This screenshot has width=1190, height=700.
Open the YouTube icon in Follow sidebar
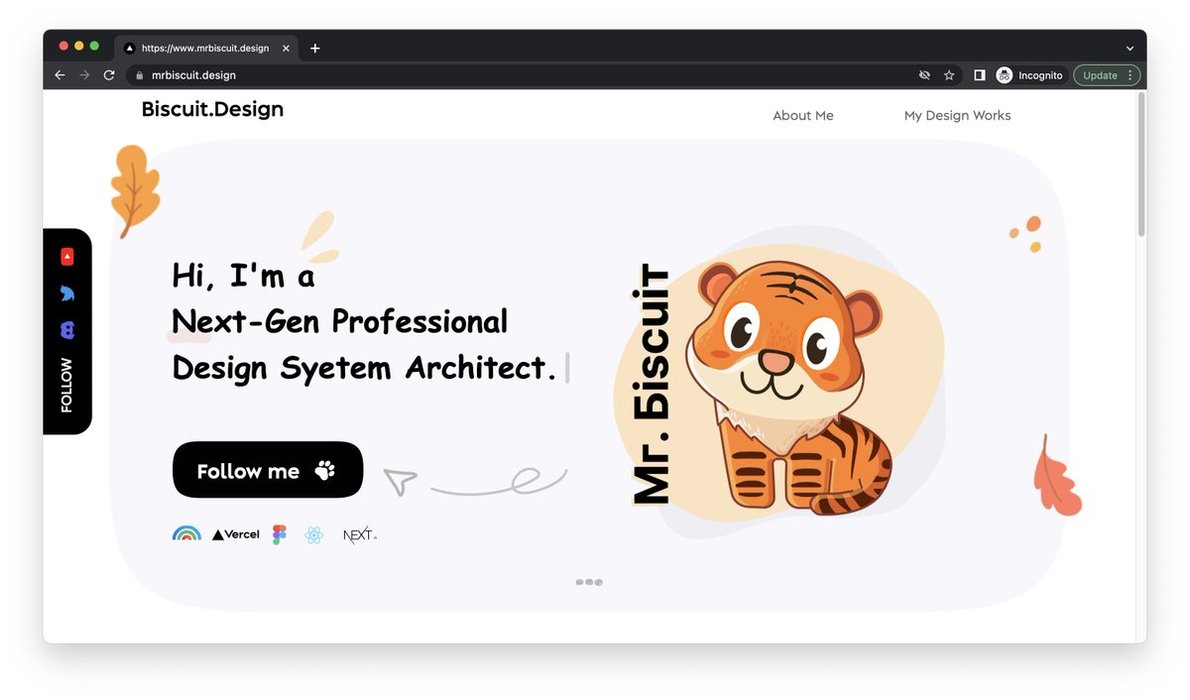tap(67, 257)
